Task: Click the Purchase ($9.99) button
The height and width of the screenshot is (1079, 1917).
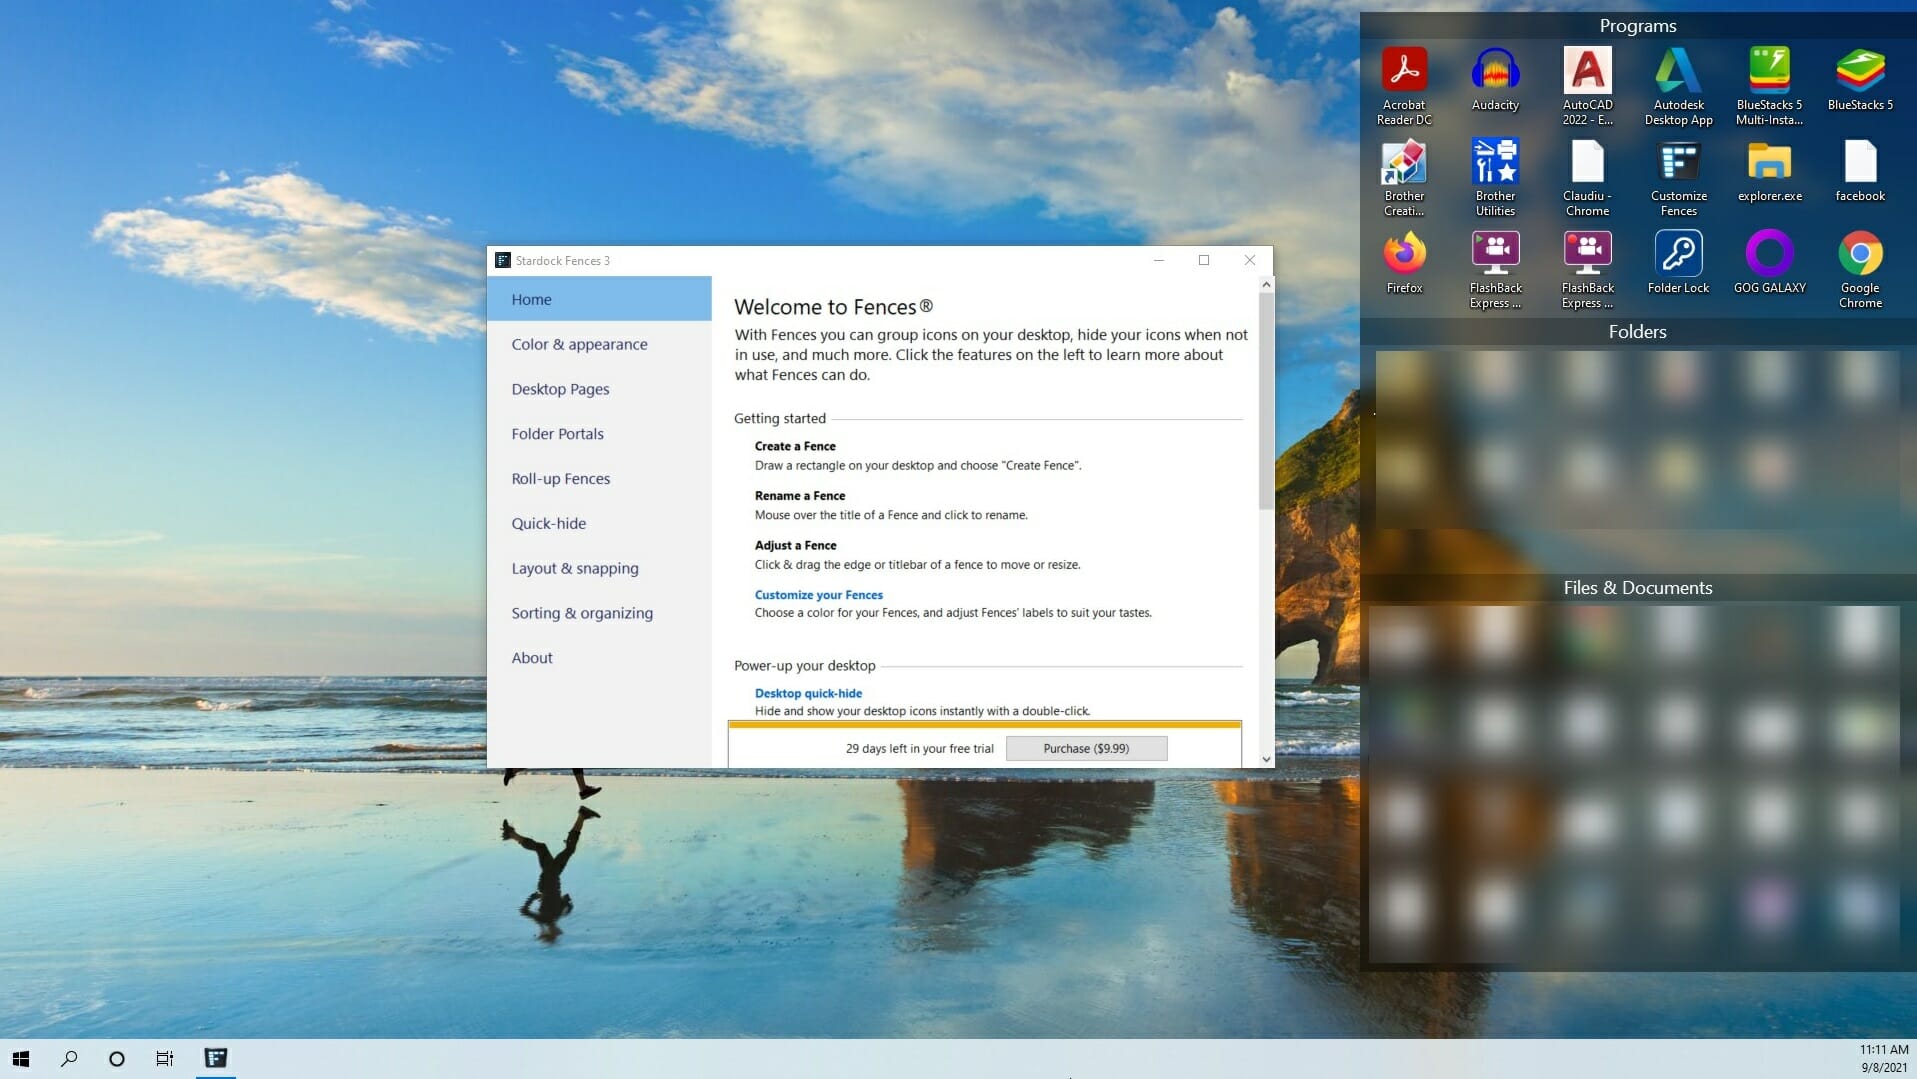Action: pyautogui.click(x=1086, y=748)
